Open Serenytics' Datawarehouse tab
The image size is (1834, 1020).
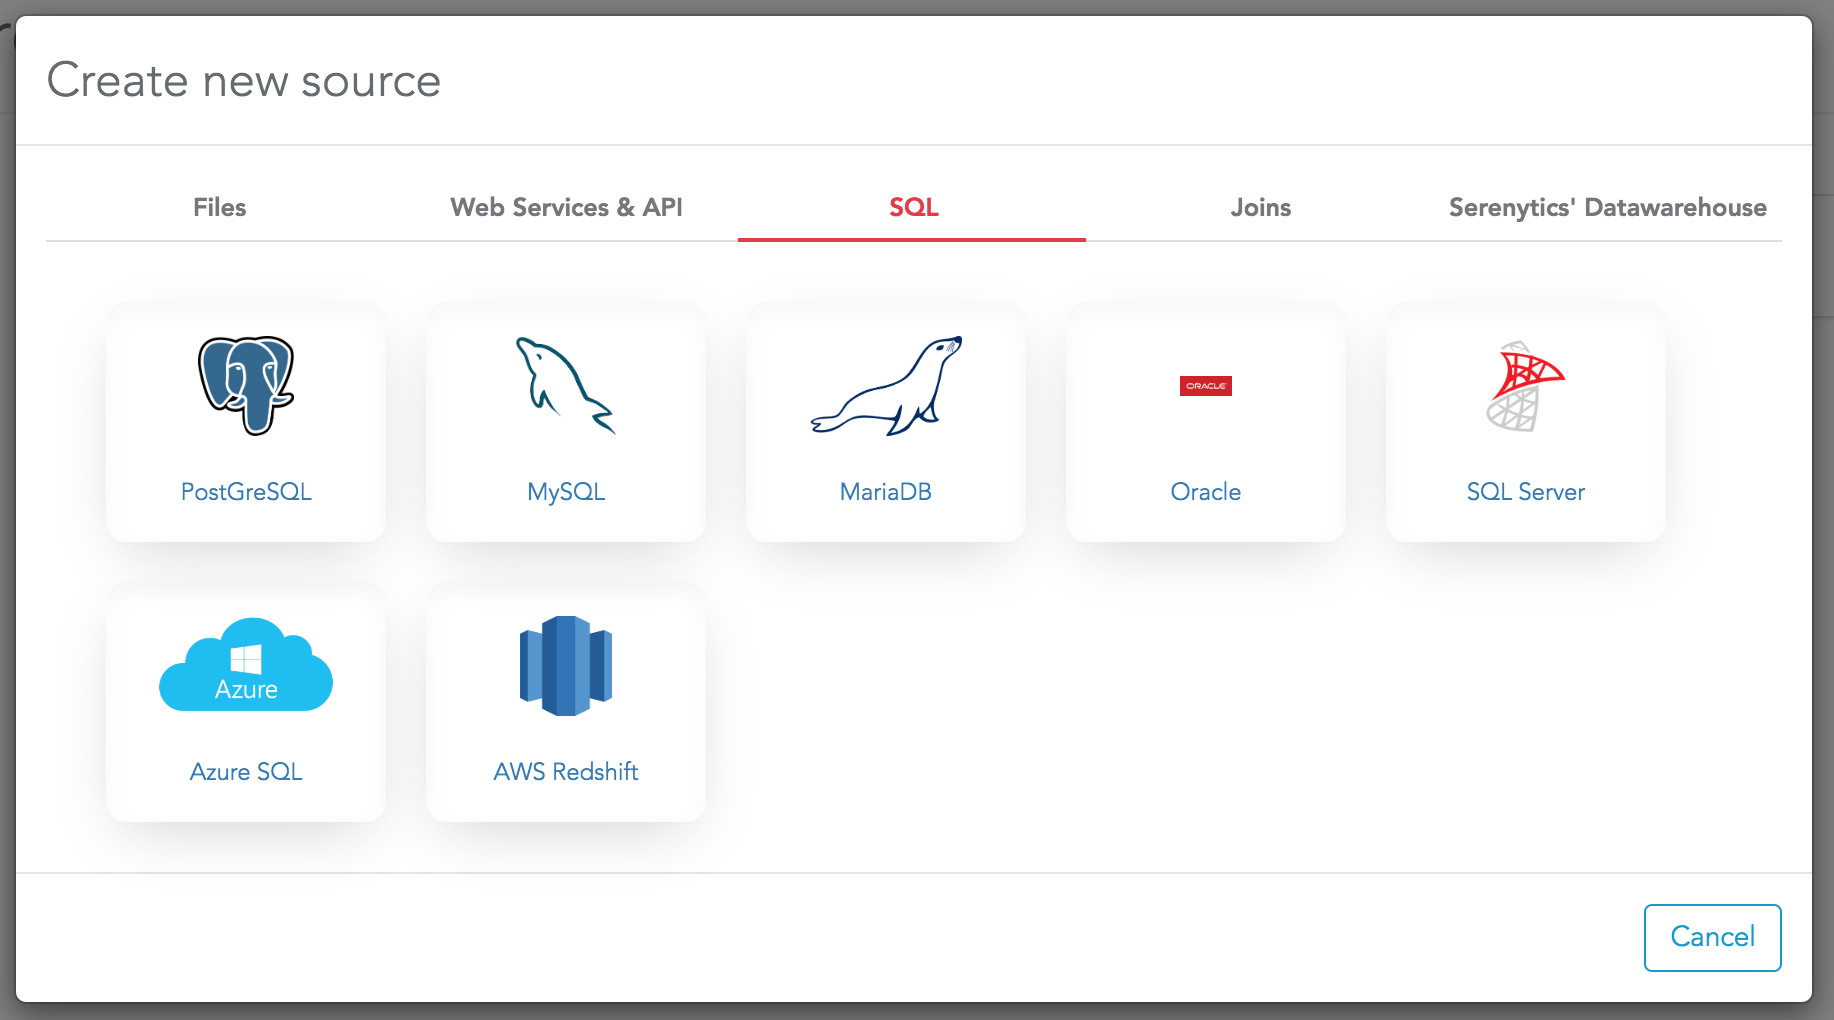tap(1607, 207)
